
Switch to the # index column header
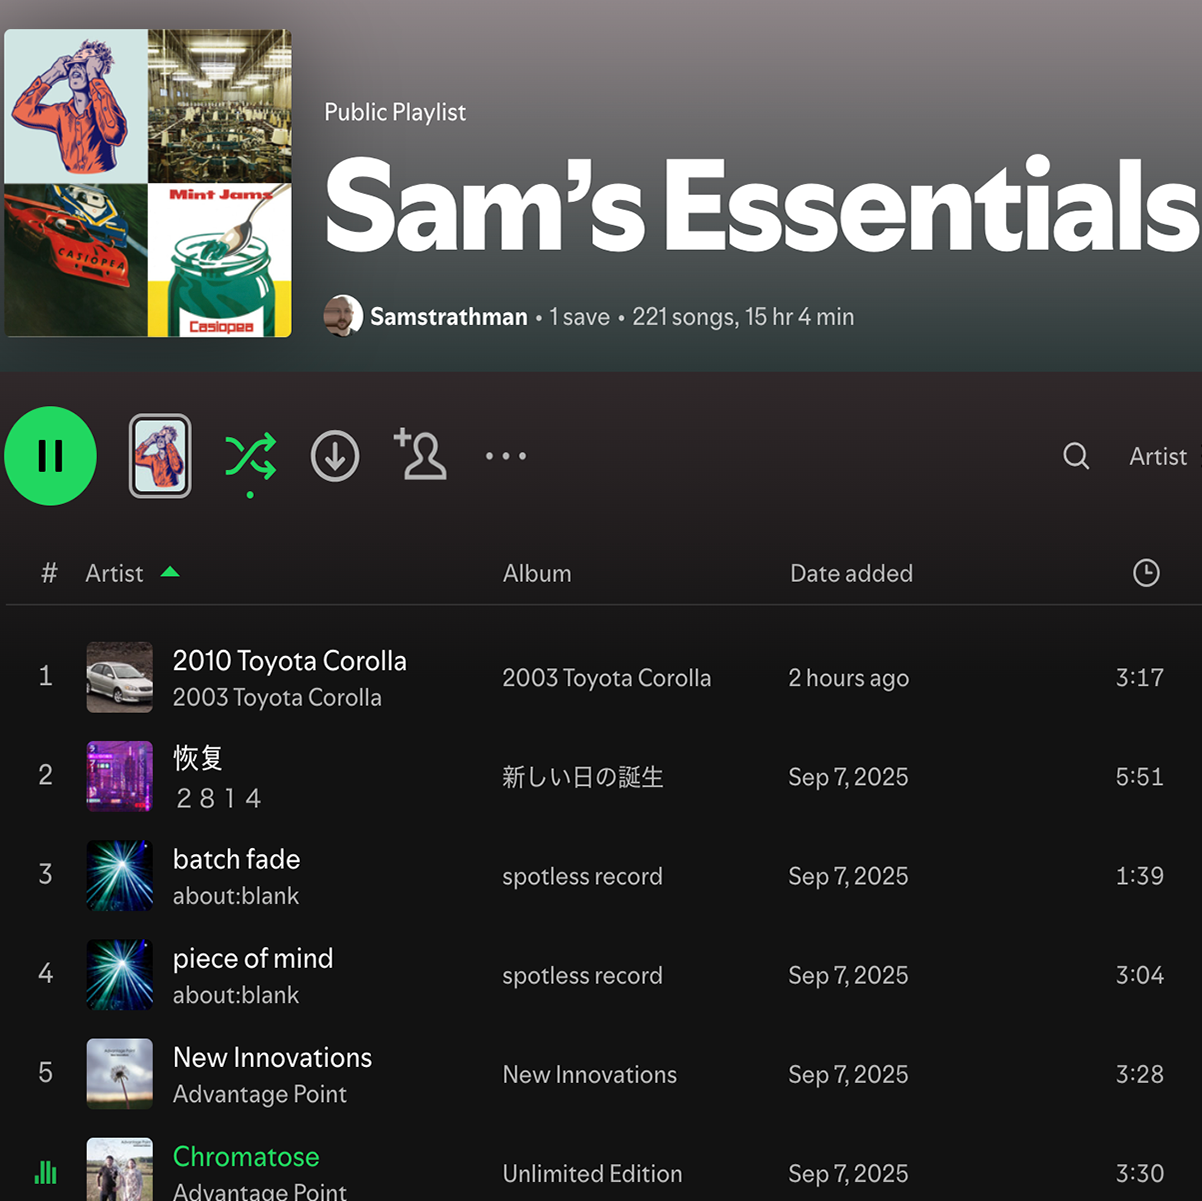pyautogui.click(x=48, y=572)
